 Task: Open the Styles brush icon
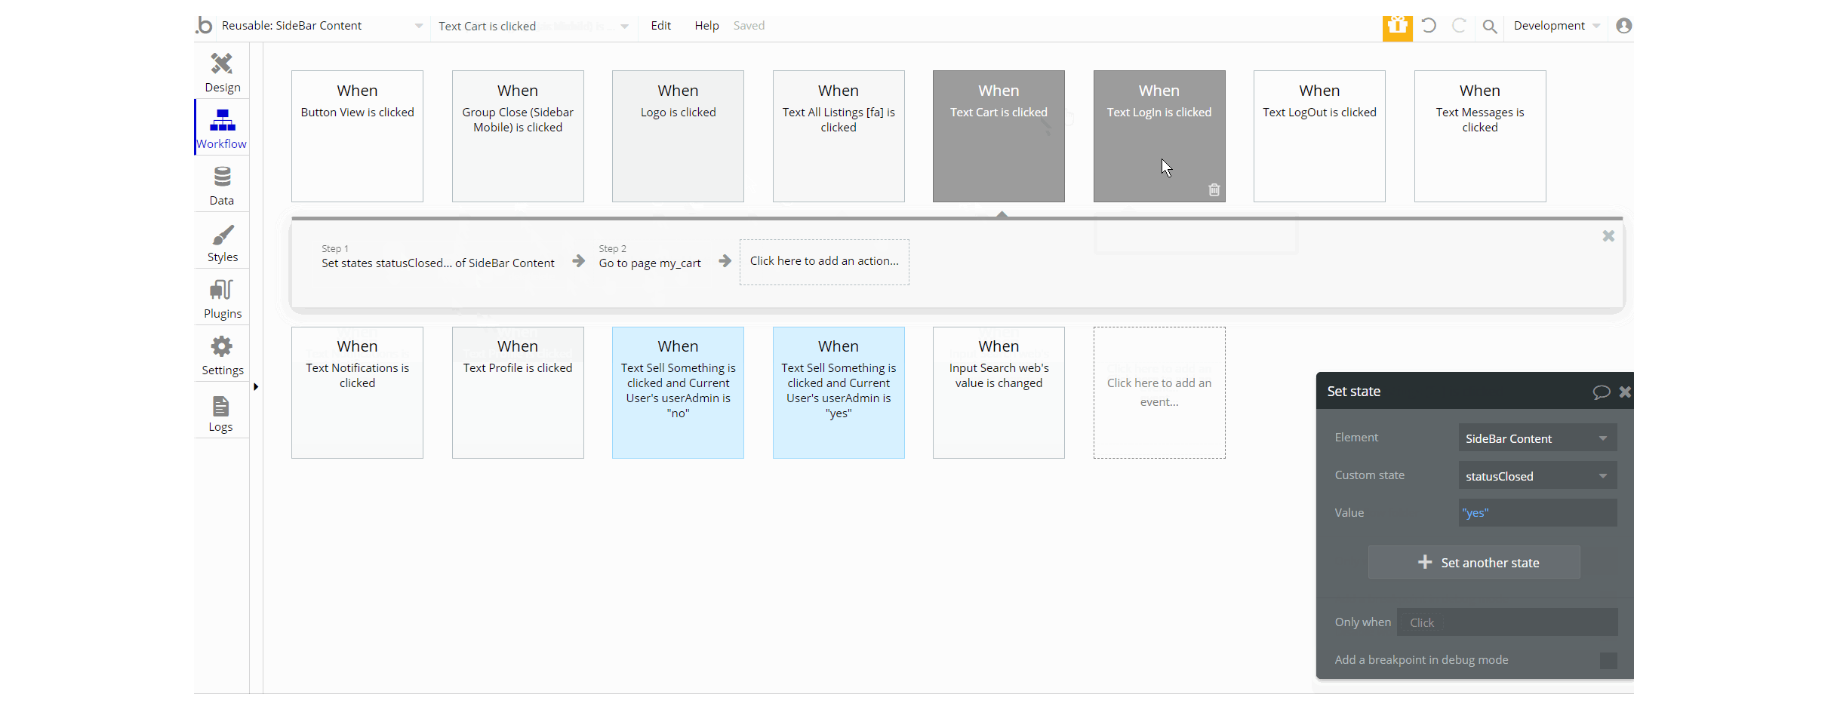pyautogui.click(x=222, y=235)
